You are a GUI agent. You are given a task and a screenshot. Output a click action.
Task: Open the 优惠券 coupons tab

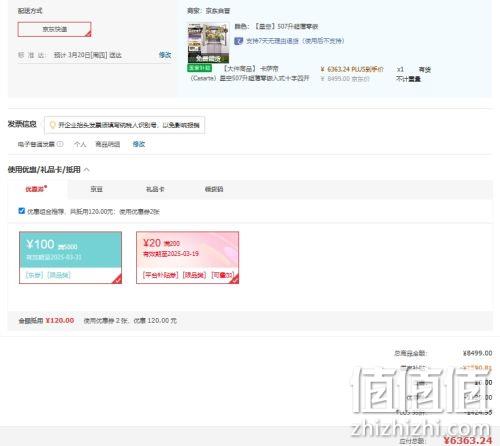click(x=36, y=189)
